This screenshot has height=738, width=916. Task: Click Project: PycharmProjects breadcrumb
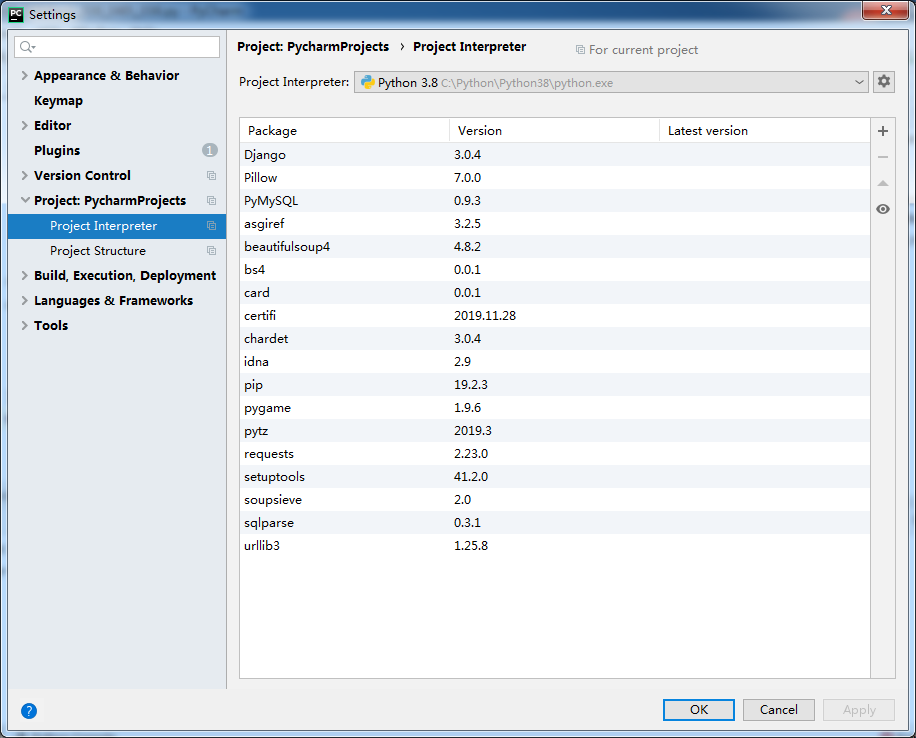(313, 47)
